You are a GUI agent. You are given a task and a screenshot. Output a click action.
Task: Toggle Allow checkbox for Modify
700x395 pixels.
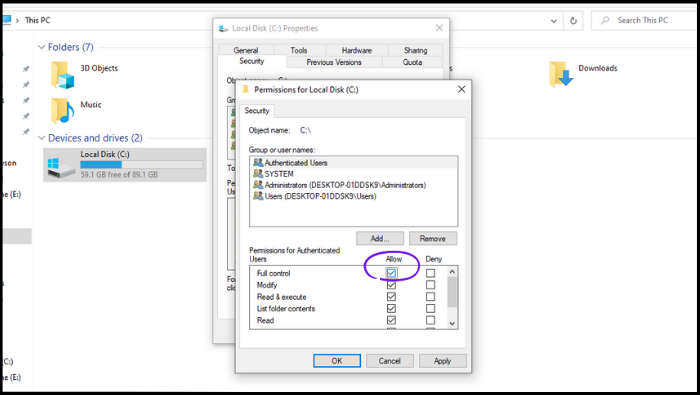(392, 285)
